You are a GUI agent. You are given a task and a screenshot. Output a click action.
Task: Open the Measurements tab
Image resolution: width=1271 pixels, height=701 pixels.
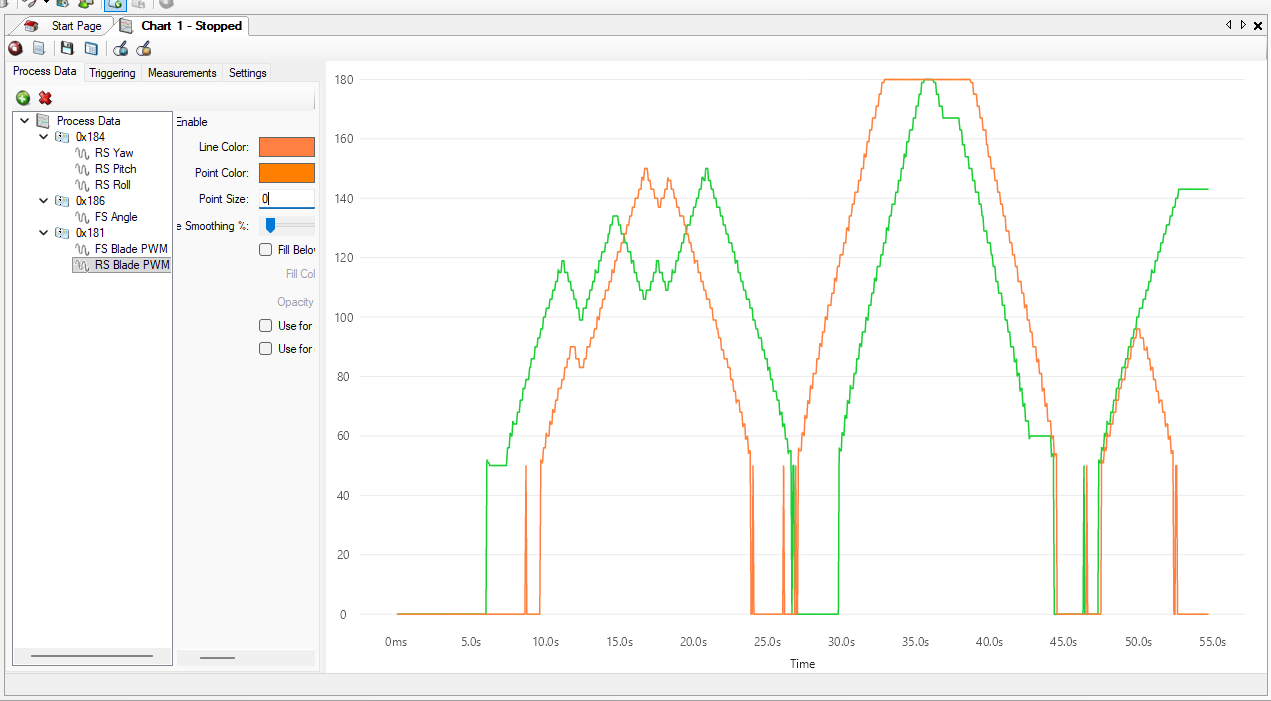tap(182, 73)
